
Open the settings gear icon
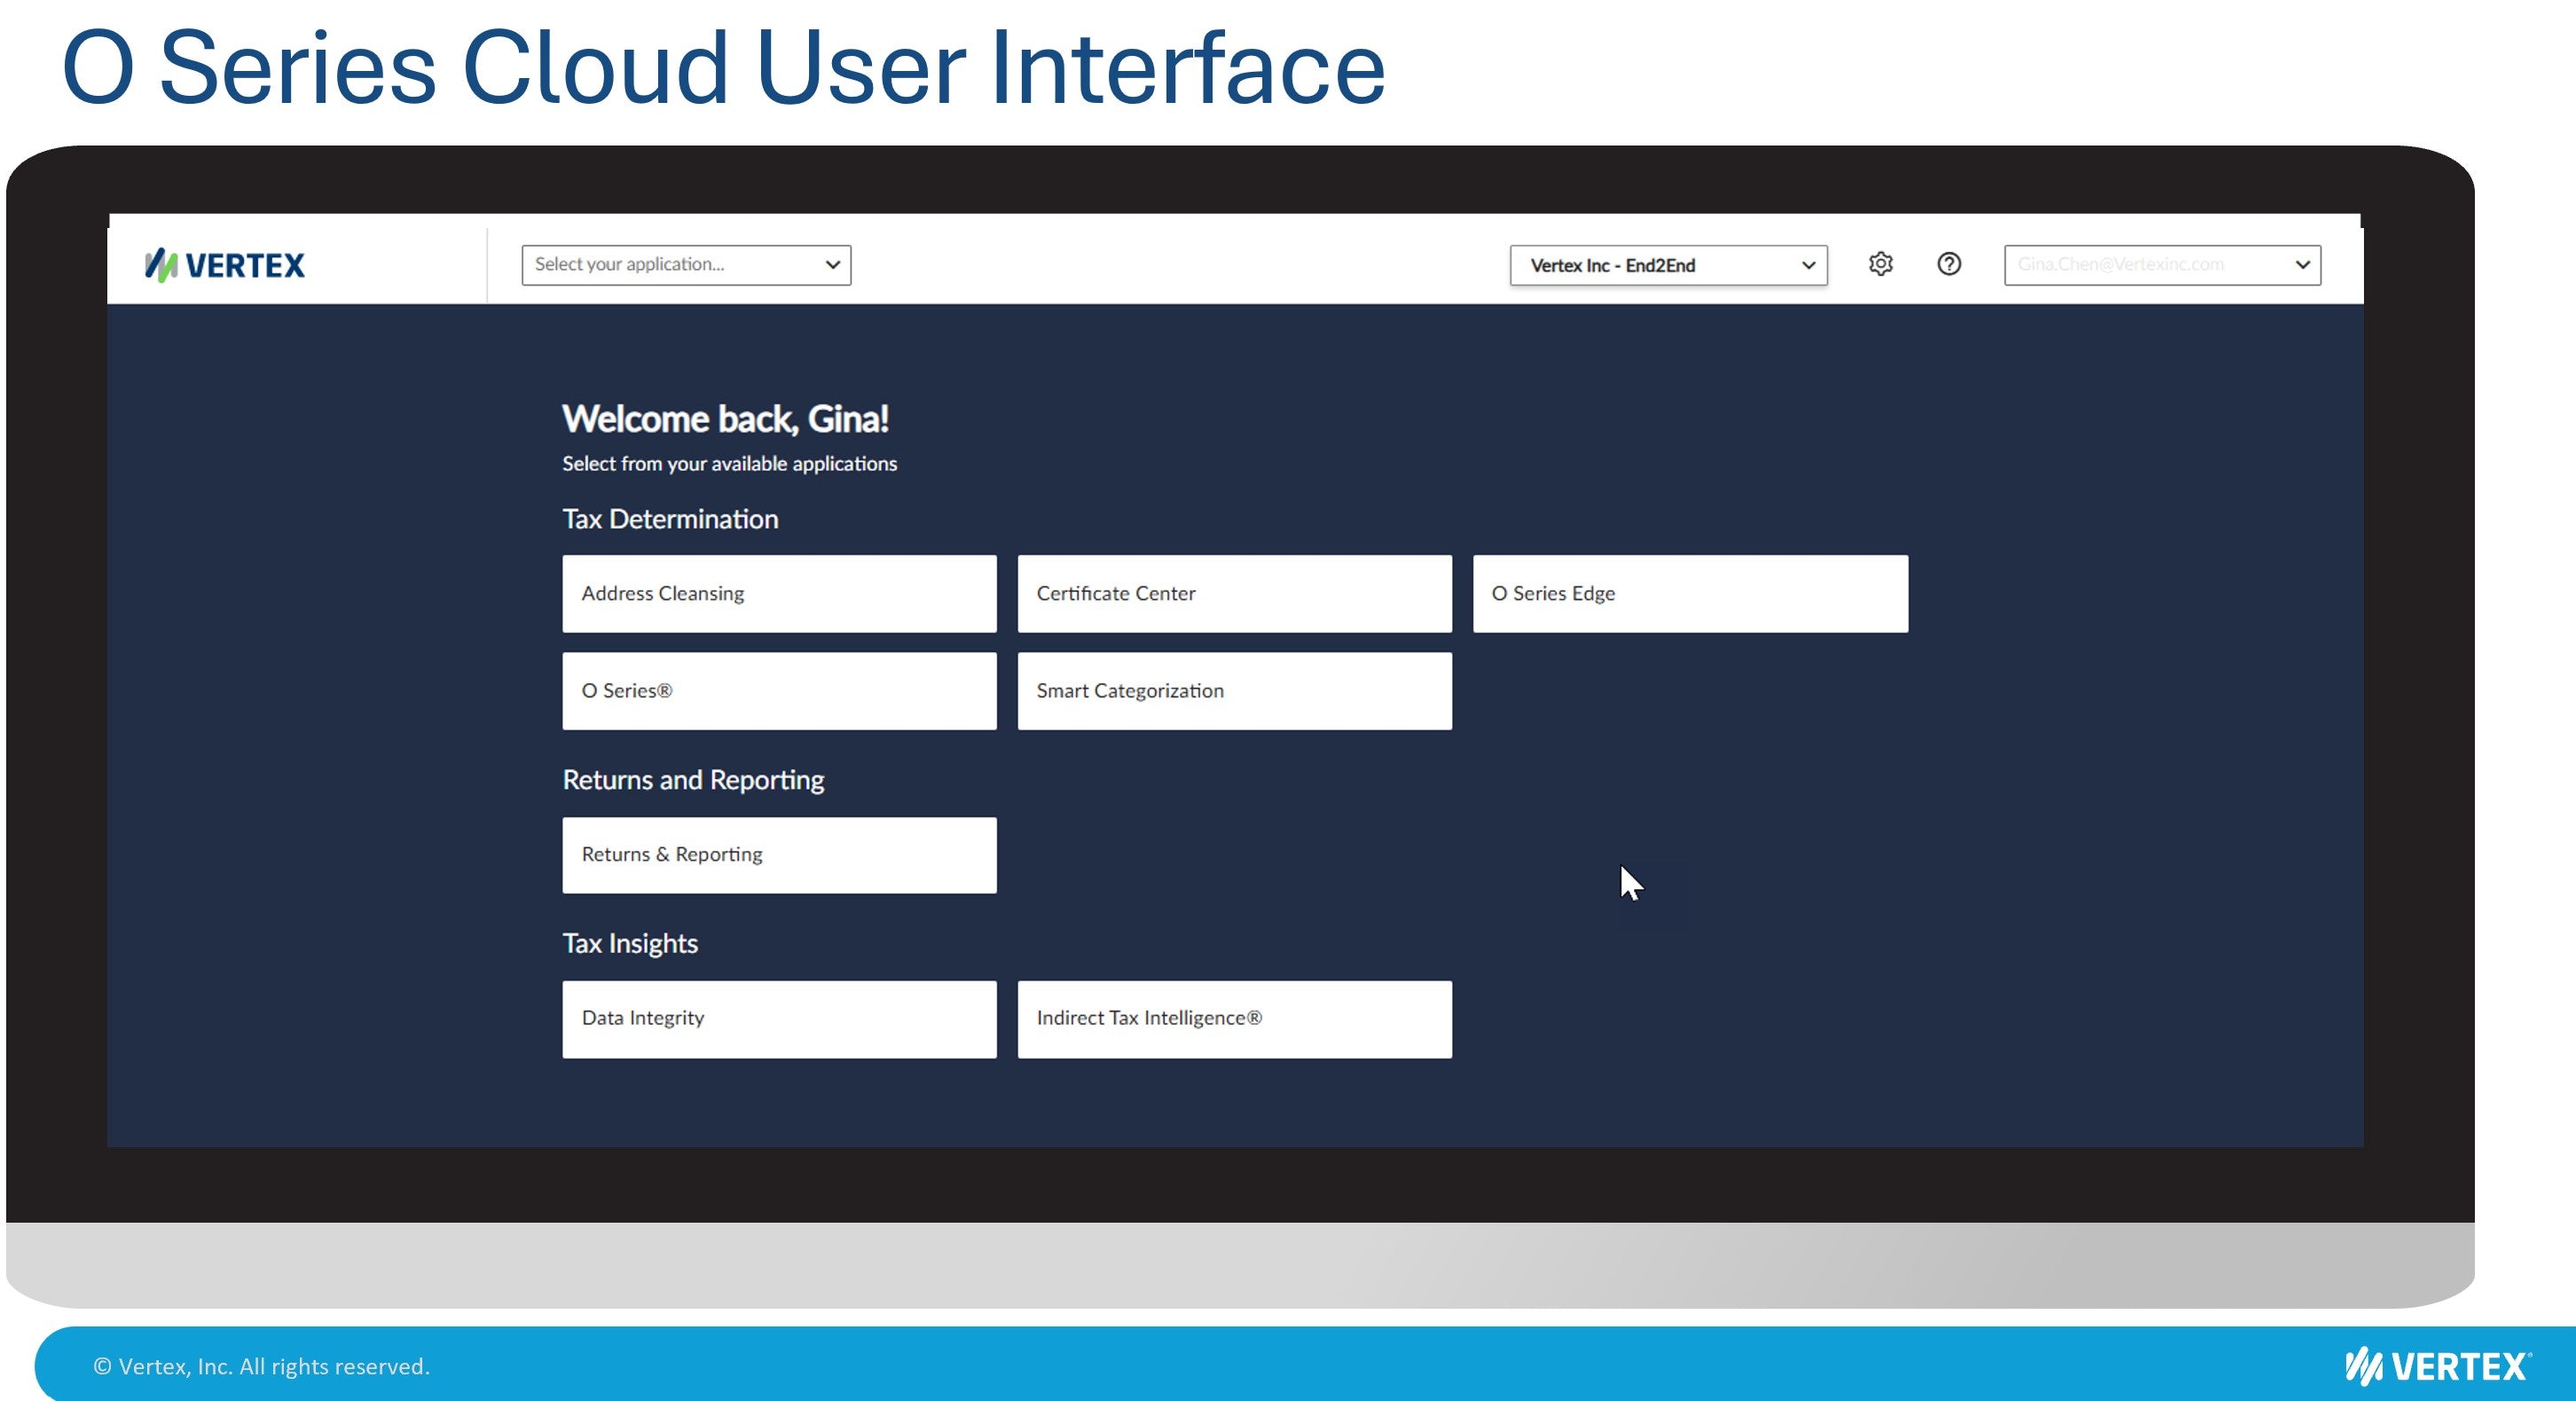(x=1880, y=264)
